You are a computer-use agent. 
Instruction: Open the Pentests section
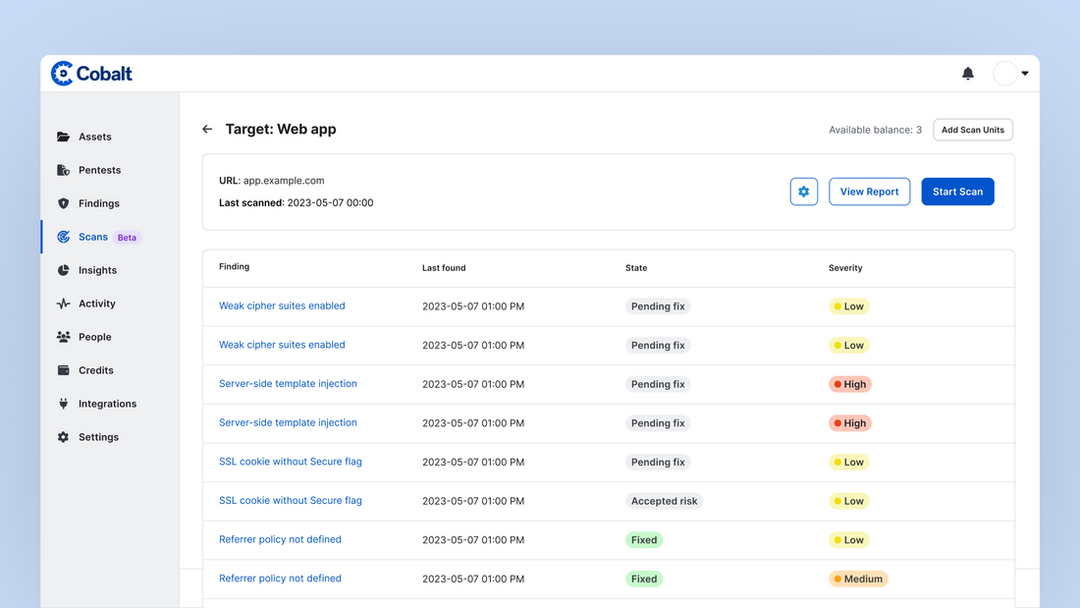click(x=99, y=170)
